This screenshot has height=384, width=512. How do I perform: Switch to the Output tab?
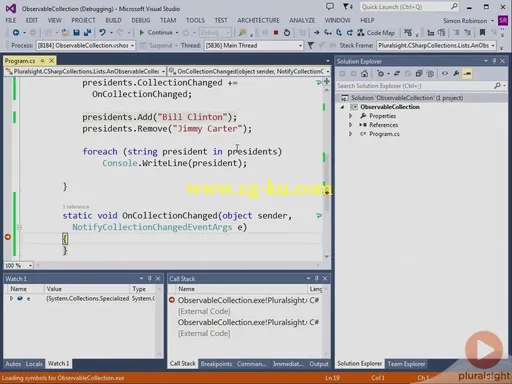(319, 364)
